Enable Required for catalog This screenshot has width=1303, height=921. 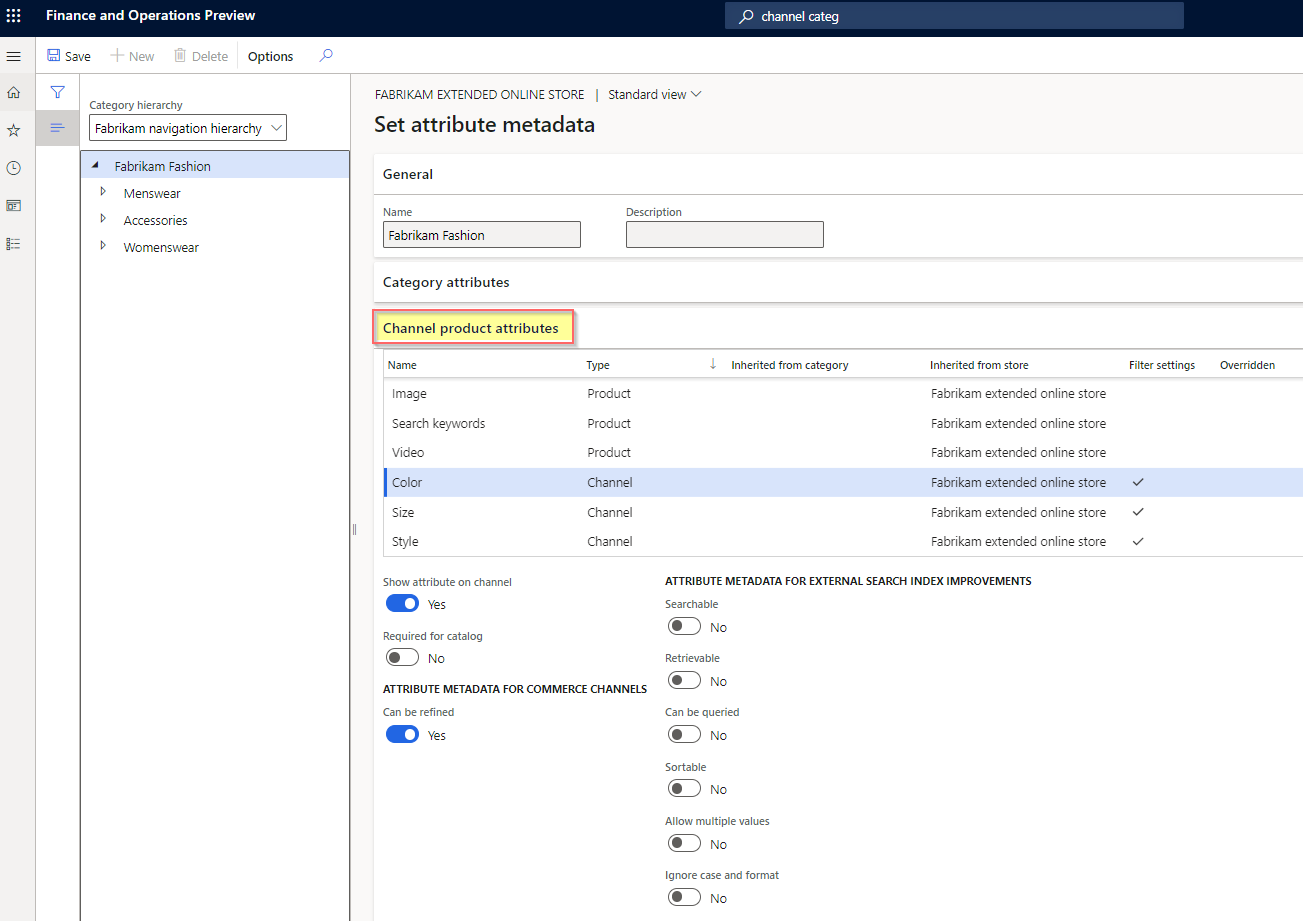click(x=402, y=657)
